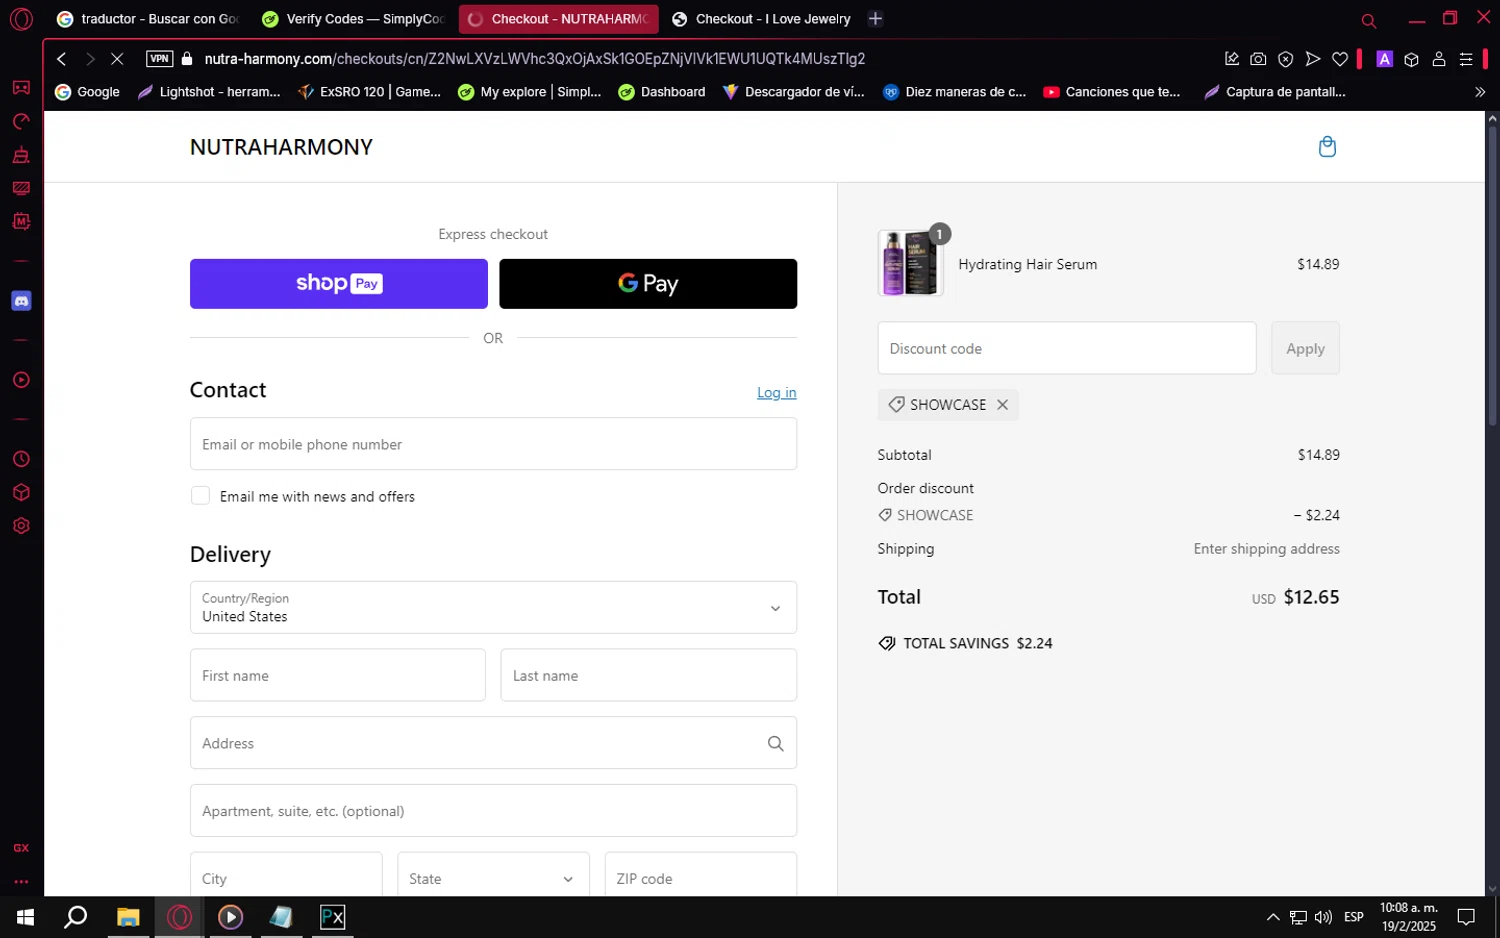Switch to Verify Codes SimplyCodes tab
1500x938 pixels.
(353, 19)
